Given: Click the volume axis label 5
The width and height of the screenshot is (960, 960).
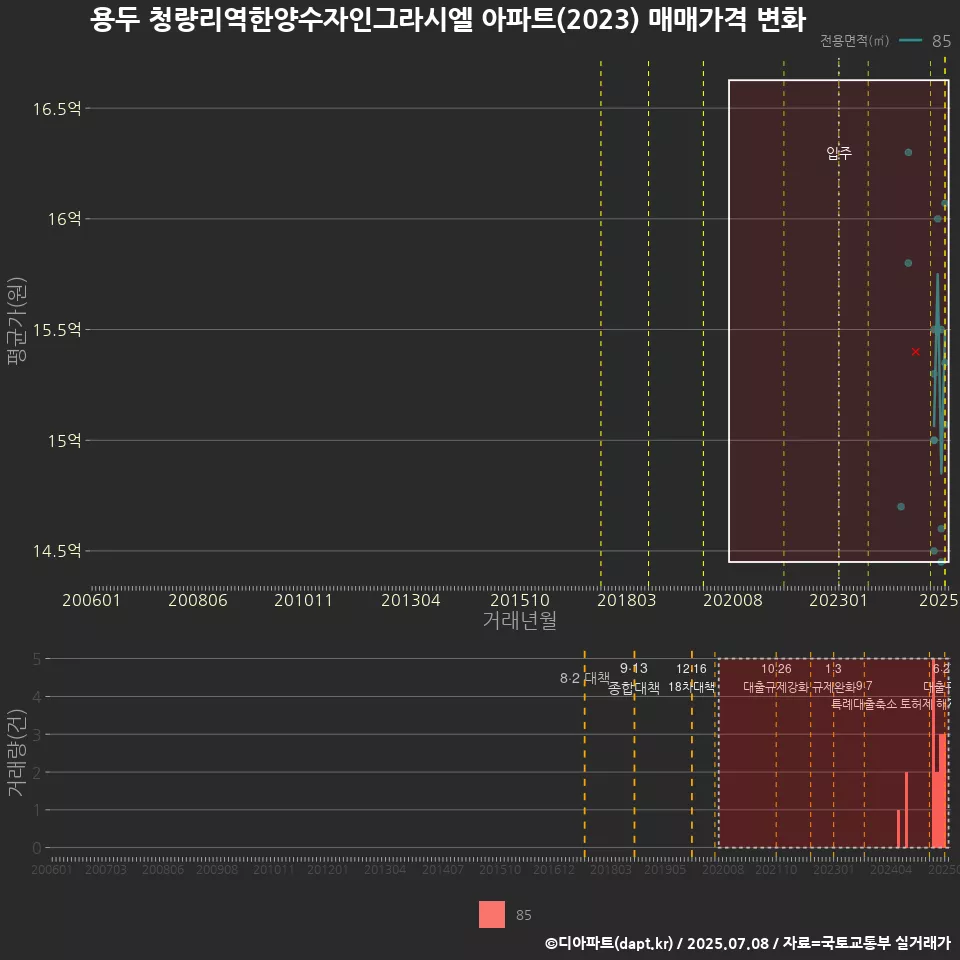Looking at the screenshot, I should pos(37,659).
